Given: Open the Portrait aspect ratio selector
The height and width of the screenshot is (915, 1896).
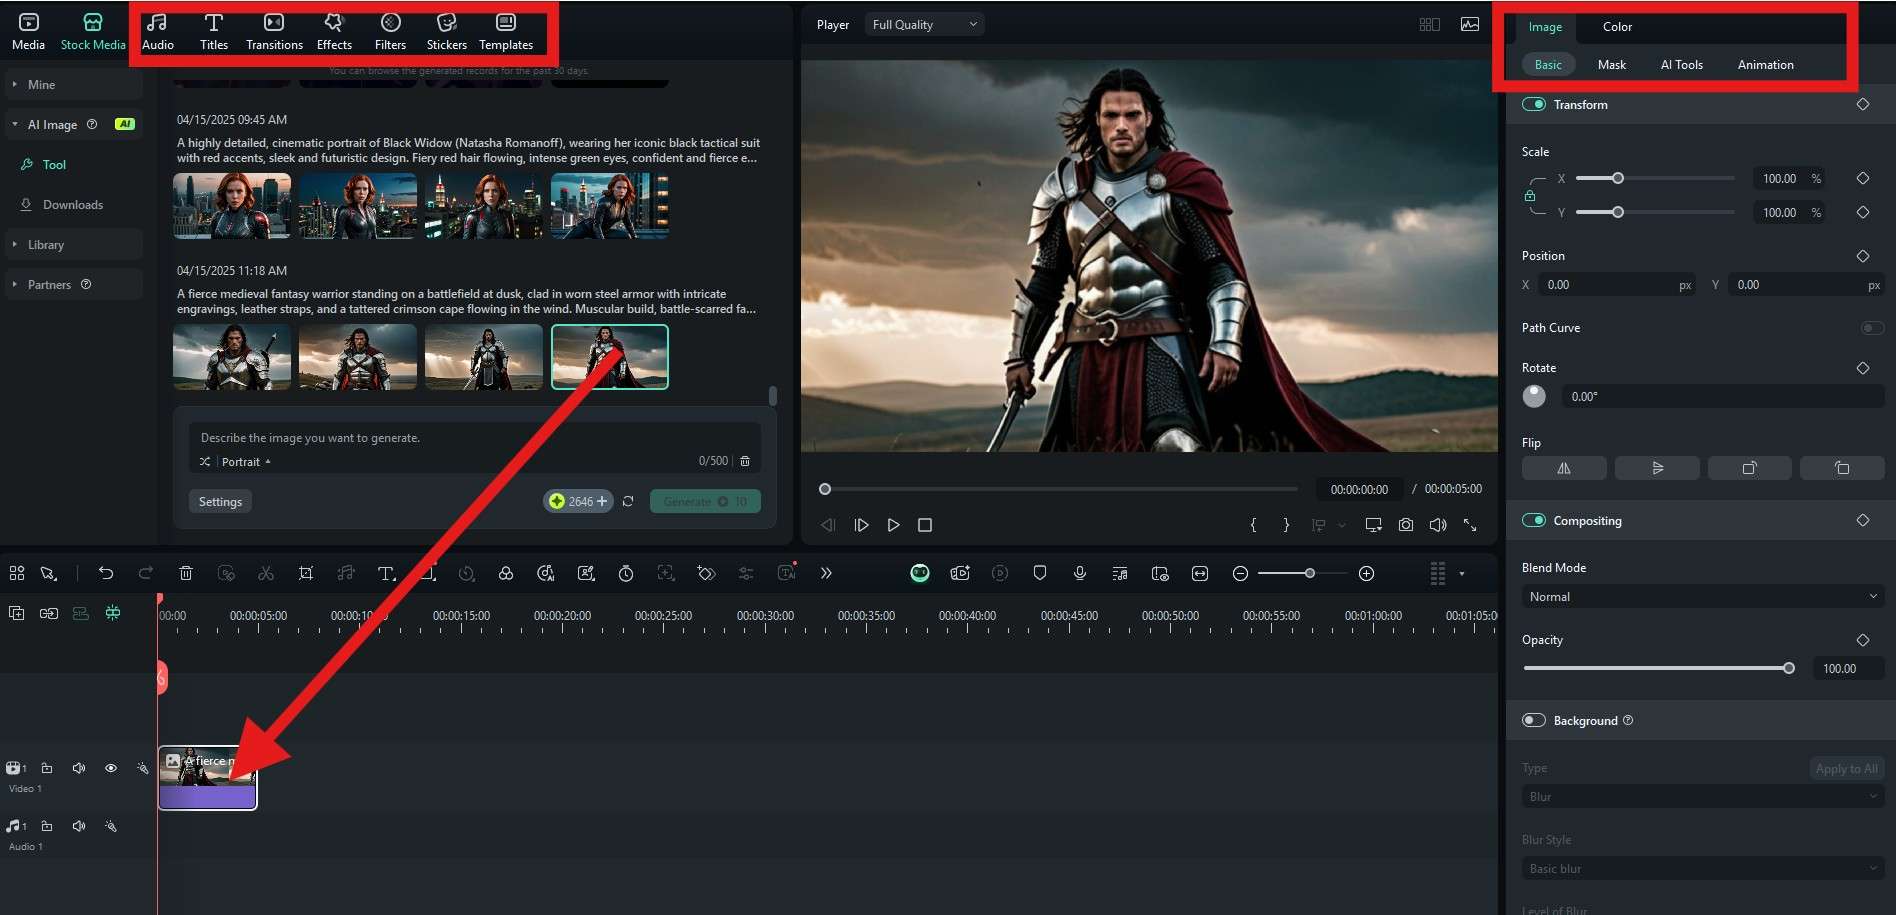Looking at the screenshot, I should point(246,462).
